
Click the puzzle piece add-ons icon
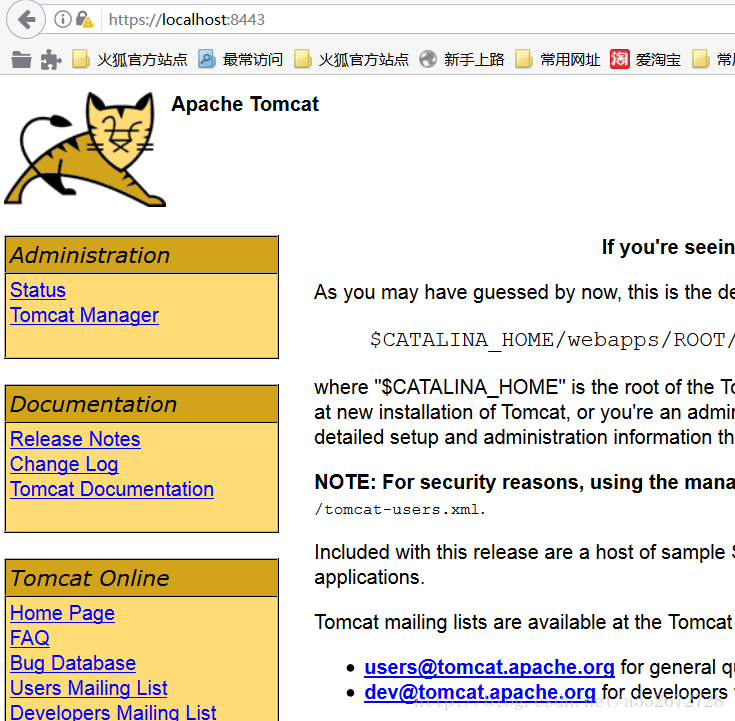click(x=51, y=60)
